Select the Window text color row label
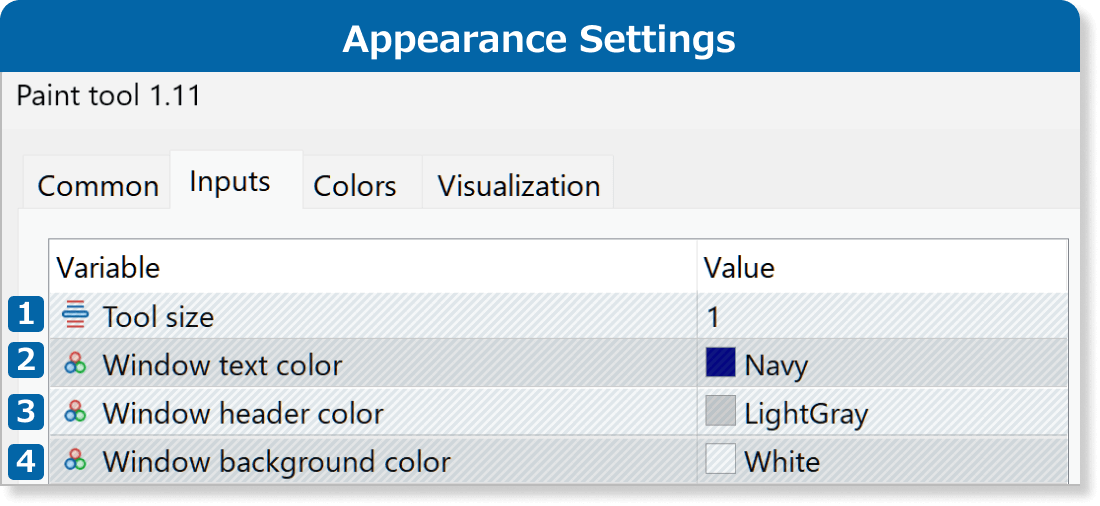The width and height of the screenshot is (1100, 506). pyautogui.click(x=222, y=365)
